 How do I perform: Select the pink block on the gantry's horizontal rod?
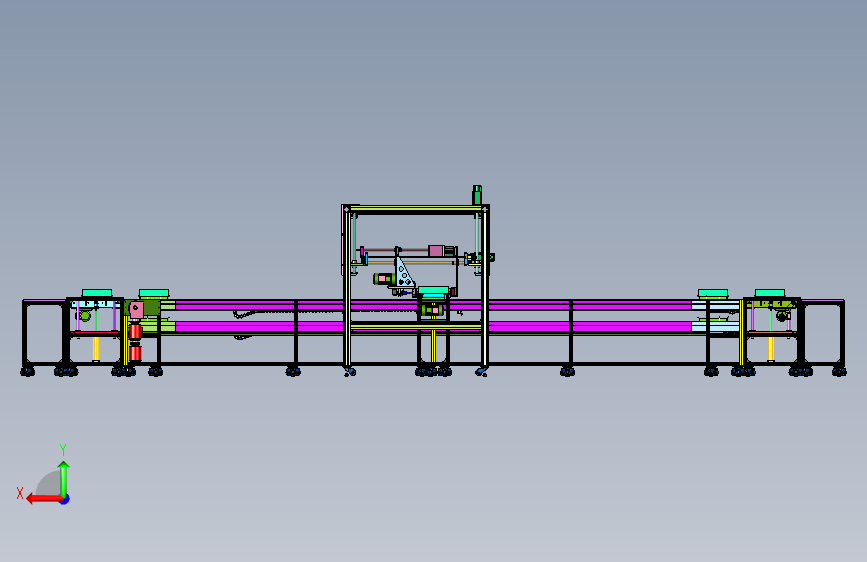click(x=436, y=251)
